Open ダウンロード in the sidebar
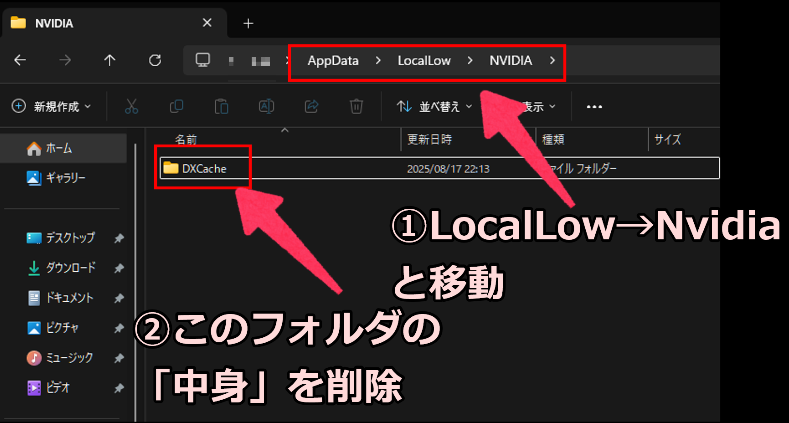The height and width of the screenshot is (423, 789). point(69,268)
